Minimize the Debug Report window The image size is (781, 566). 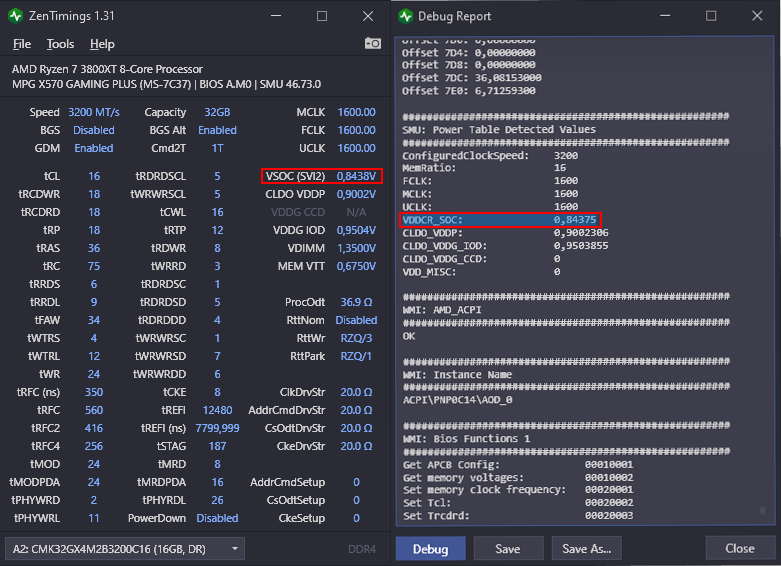tap(665, 16)
